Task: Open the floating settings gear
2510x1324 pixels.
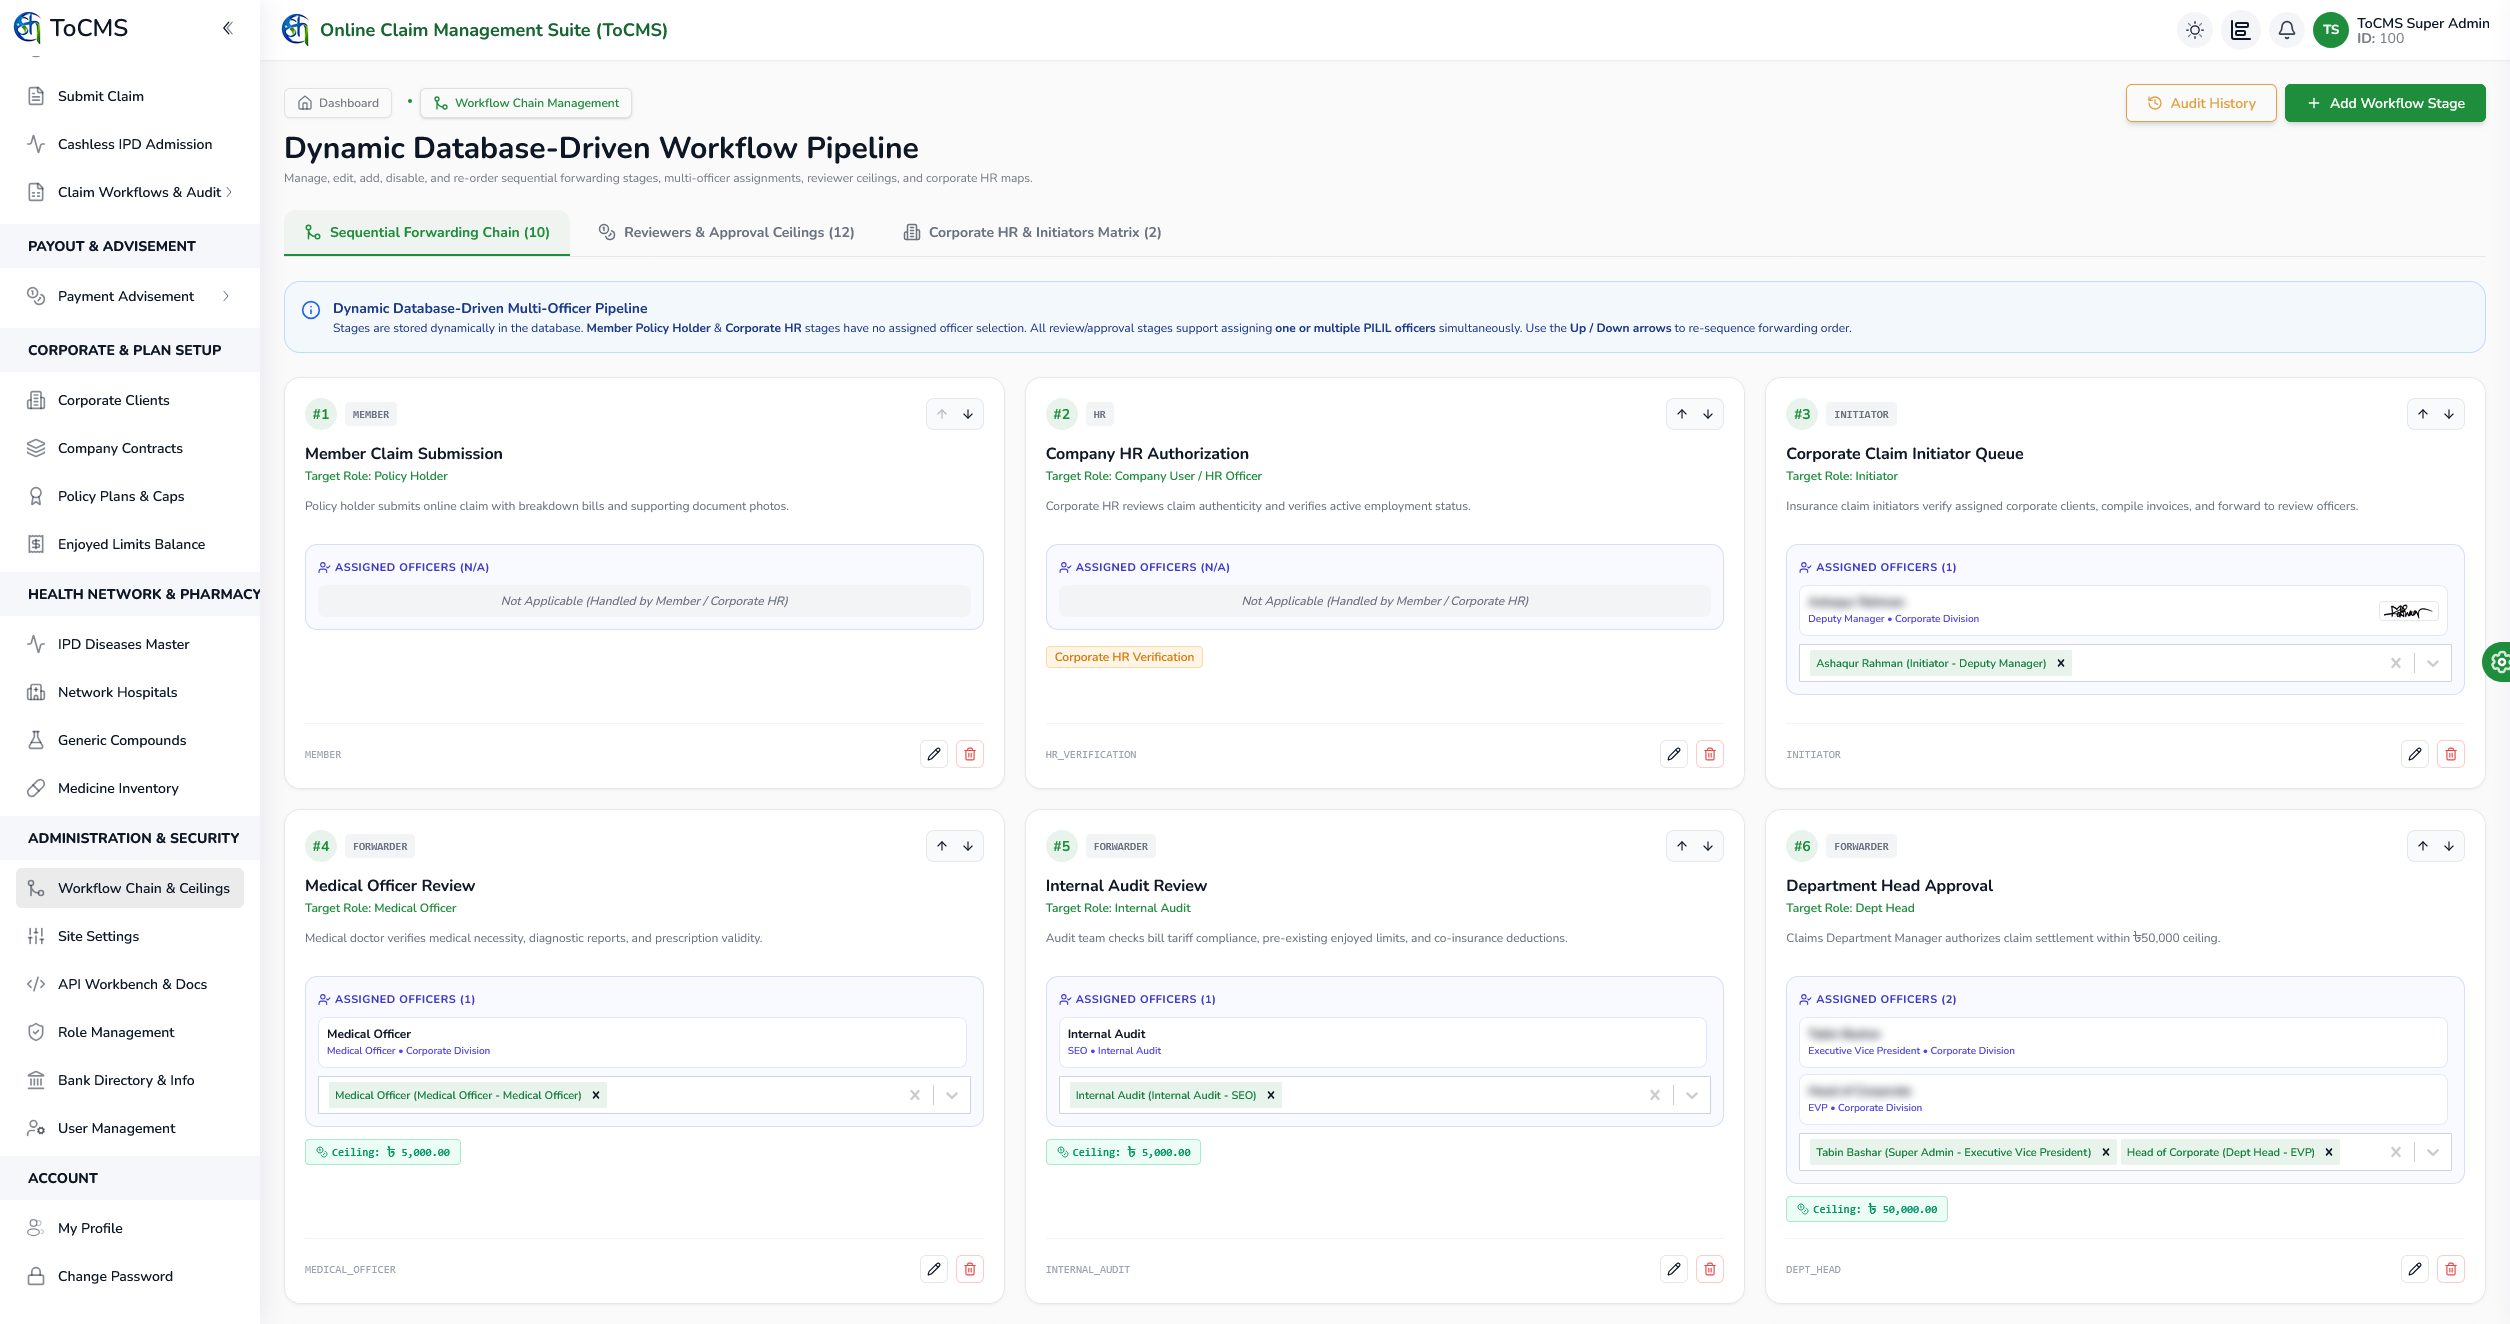Action: pyautogui.click(x=2497, y=662)
